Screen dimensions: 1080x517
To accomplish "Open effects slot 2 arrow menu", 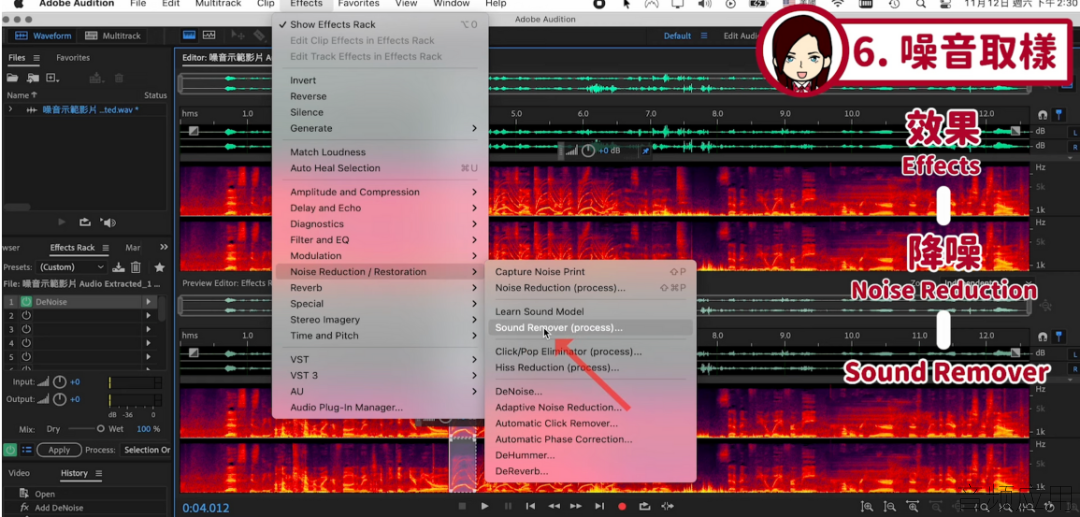I will pos(148,315).
